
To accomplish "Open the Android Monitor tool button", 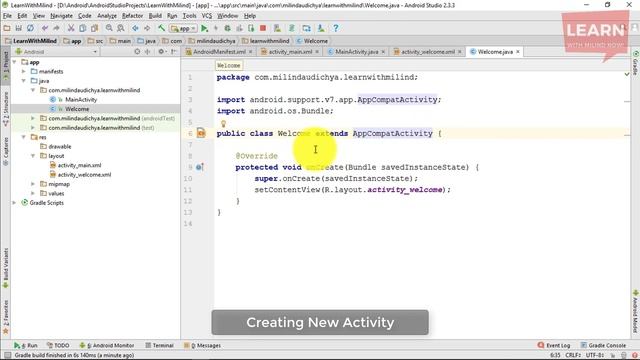I will (107, 345).
